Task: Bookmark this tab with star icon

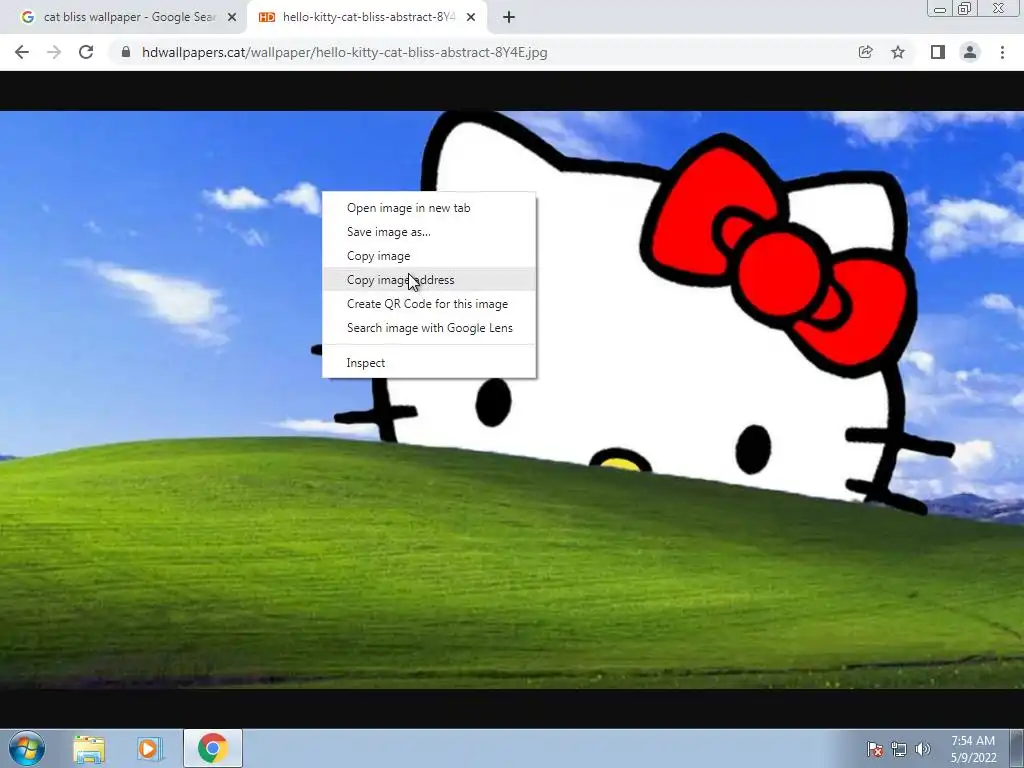Action: click(899, 52)
